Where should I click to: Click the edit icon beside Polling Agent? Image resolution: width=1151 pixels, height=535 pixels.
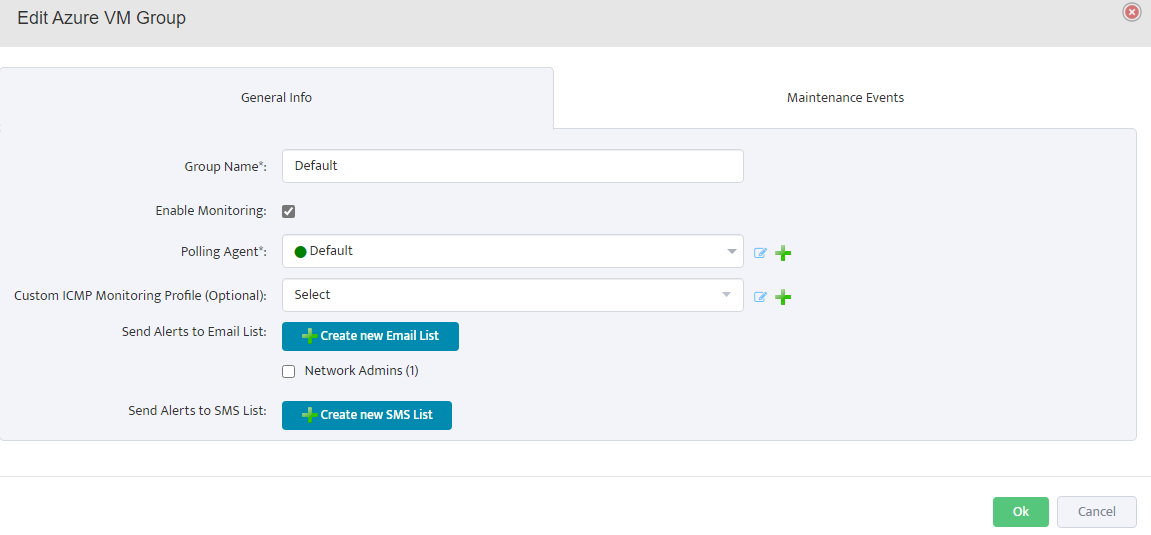pyautogui.click(x=760, y=253)
